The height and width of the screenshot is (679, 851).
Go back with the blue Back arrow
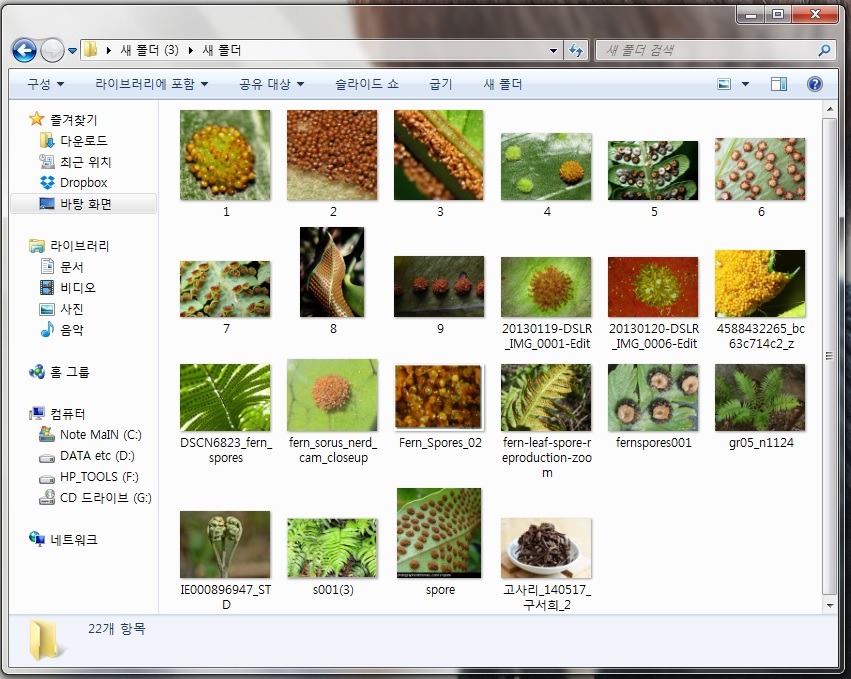(x=24, y=50)
